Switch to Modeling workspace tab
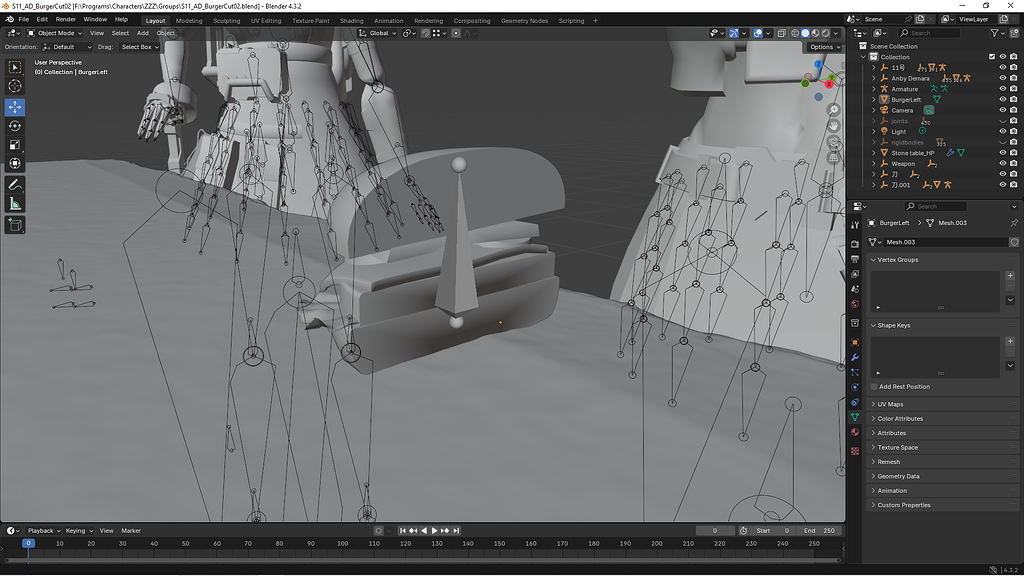Viewport: 1024px width, 576px height. point(189,20)
